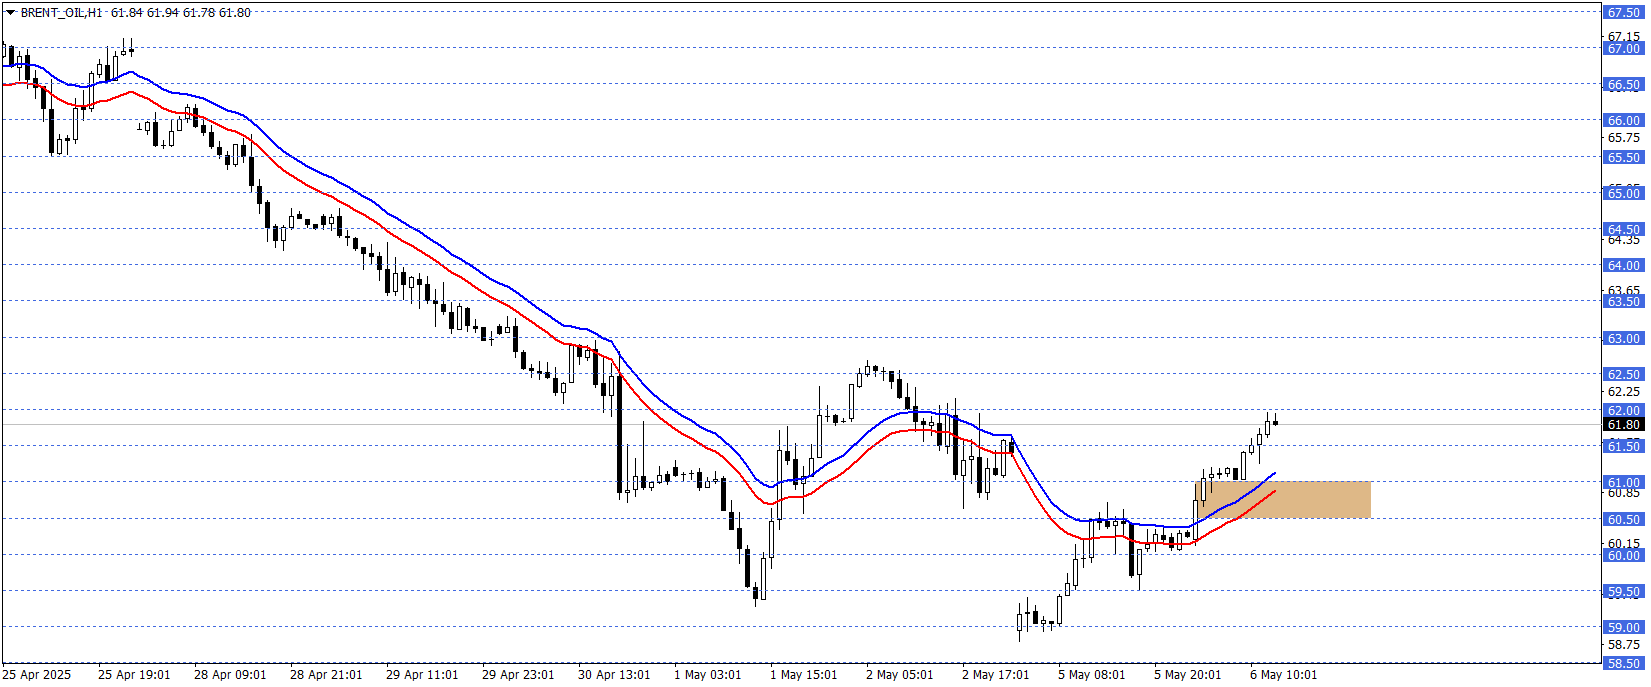The height and width of the screenshot is (687, 1651).
Task: Click the 59.00 price level label
Action: click(1624, 628)
